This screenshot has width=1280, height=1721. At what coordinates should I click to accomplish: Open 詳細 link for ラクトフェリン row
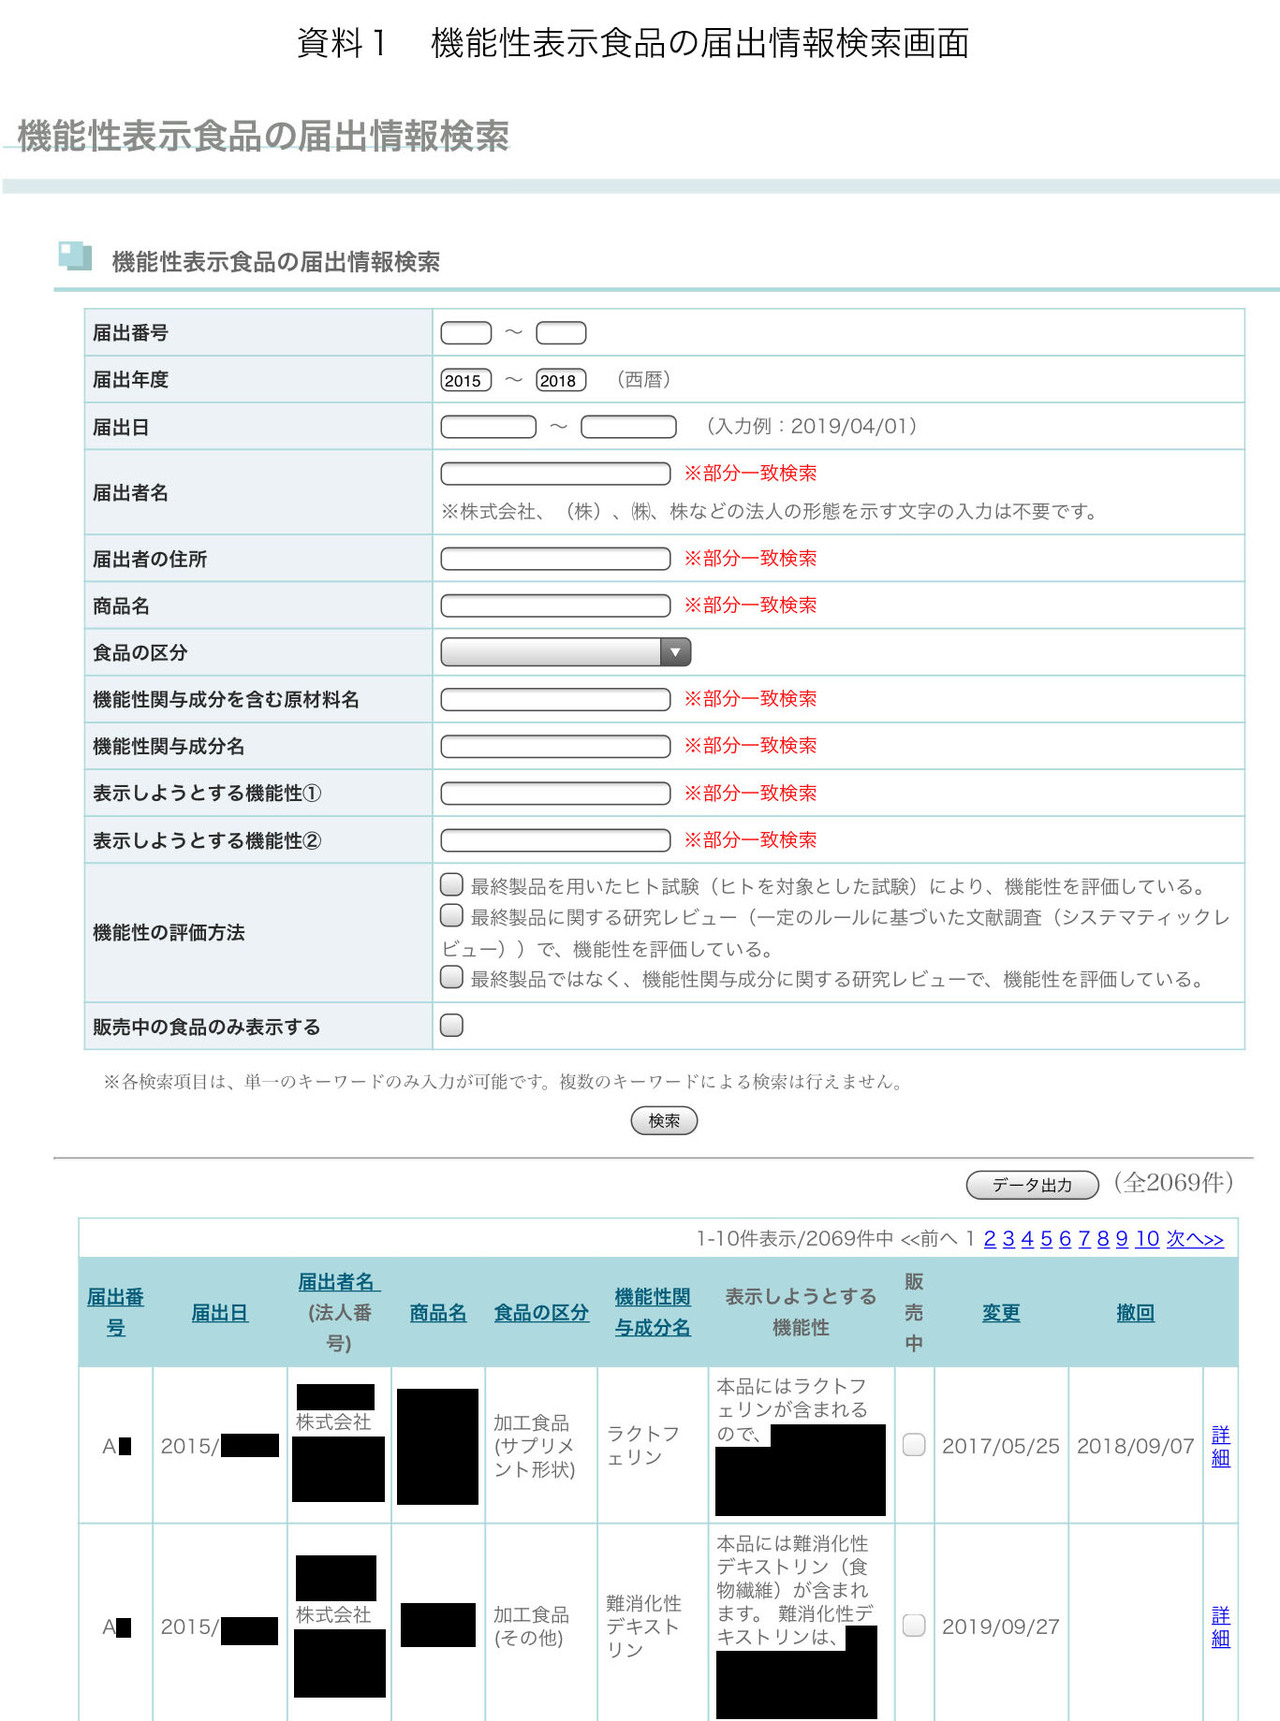pos(1221,1446)
